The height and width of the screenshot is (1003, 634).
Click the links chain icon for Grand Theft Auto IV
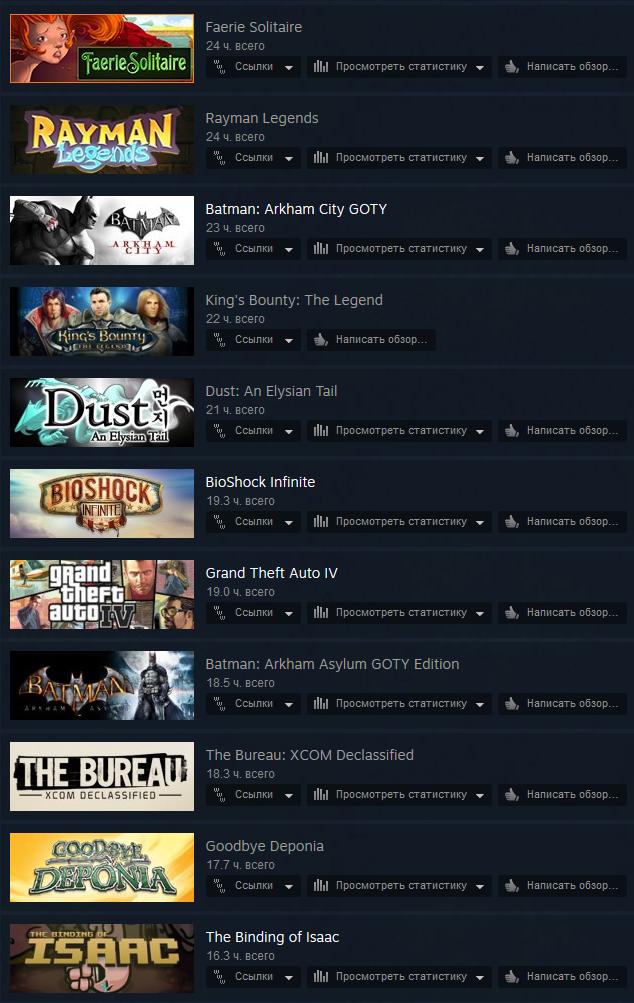click(219, 612)
